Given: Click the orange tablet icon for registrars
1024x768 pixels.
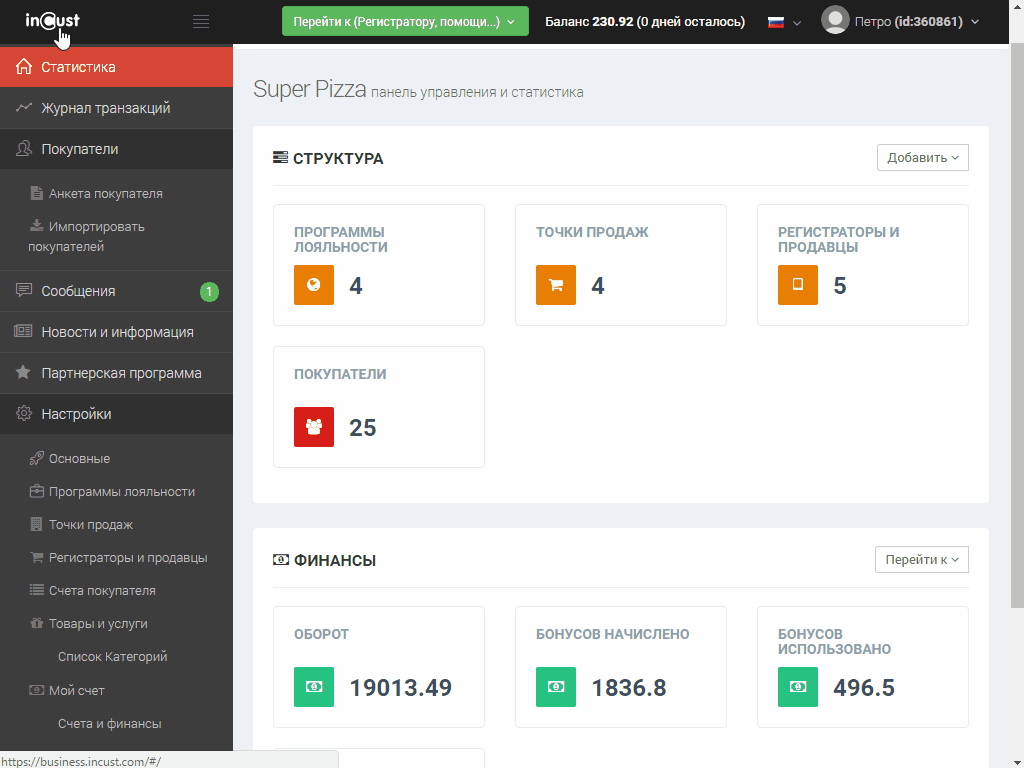Looking at the screenshot, I should click(797, 285).
